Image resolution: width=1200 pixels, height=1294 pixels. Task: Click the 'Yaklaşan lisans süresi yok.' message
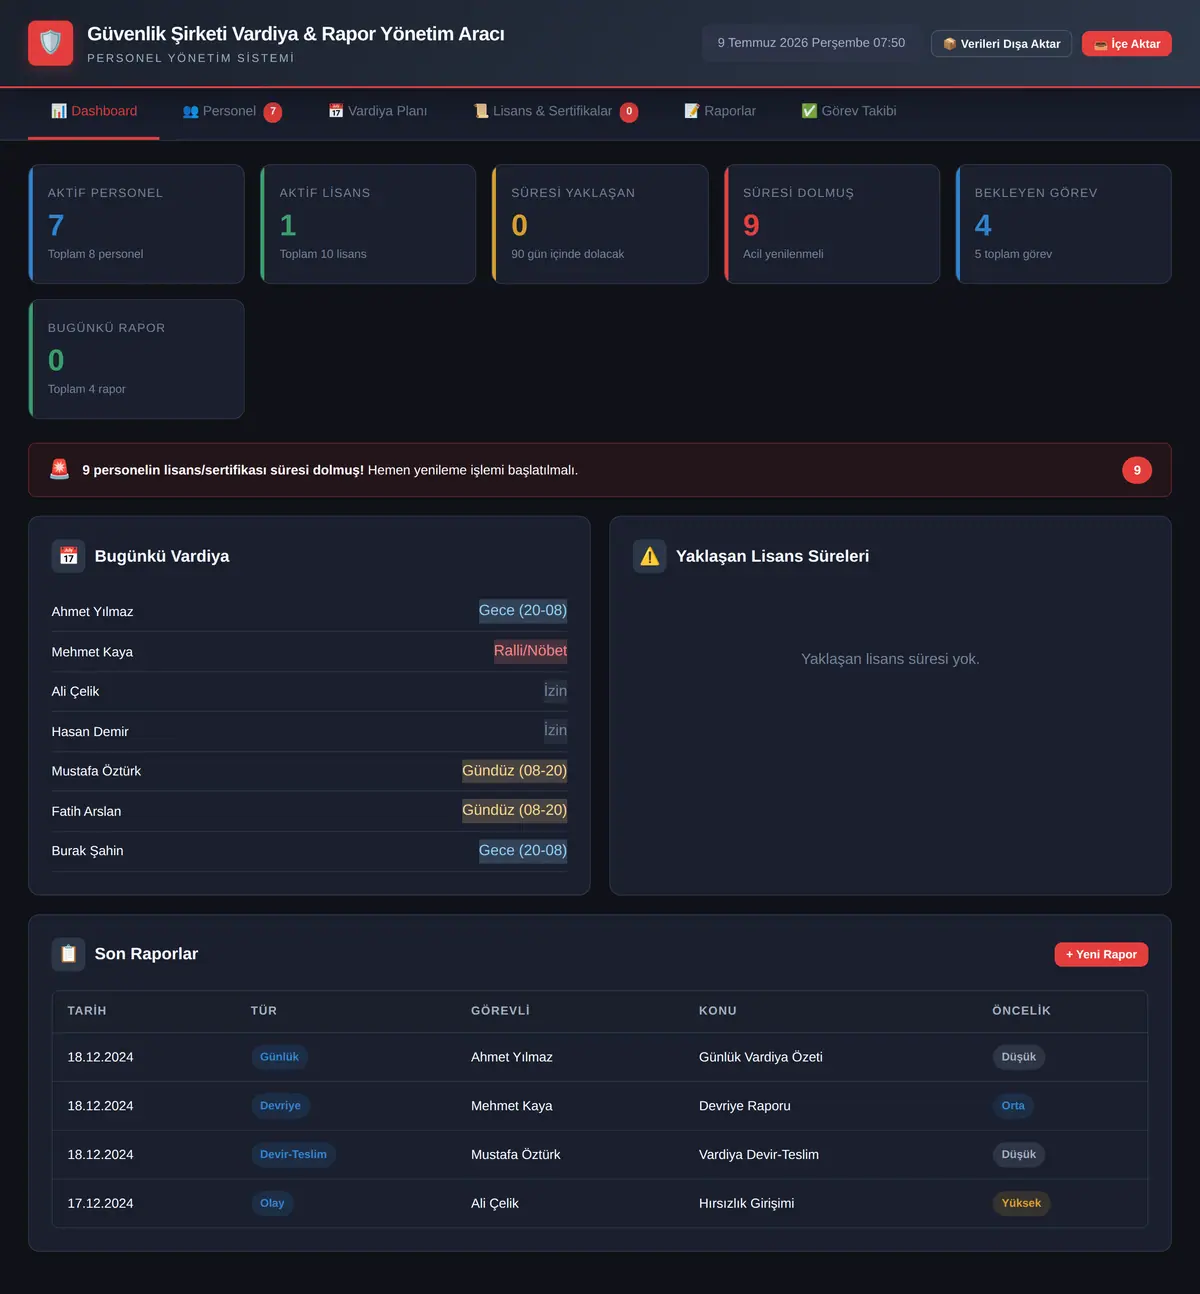[x=890, y=659]
